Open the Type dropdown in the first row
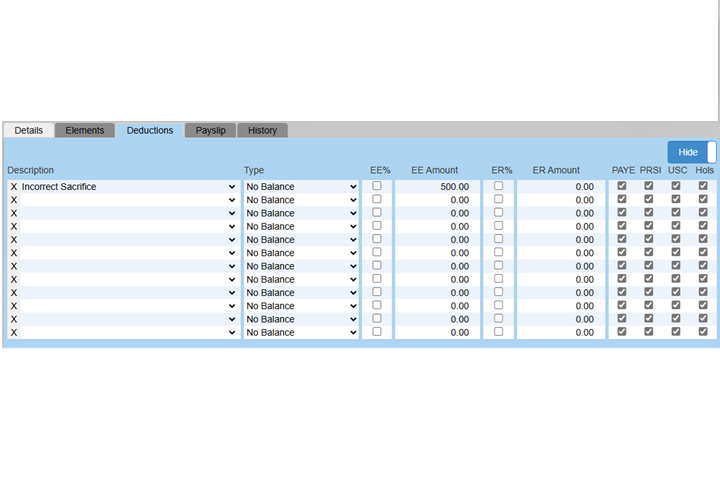The height and width of the screenshot is (495, 720). (x=301, y=187)
